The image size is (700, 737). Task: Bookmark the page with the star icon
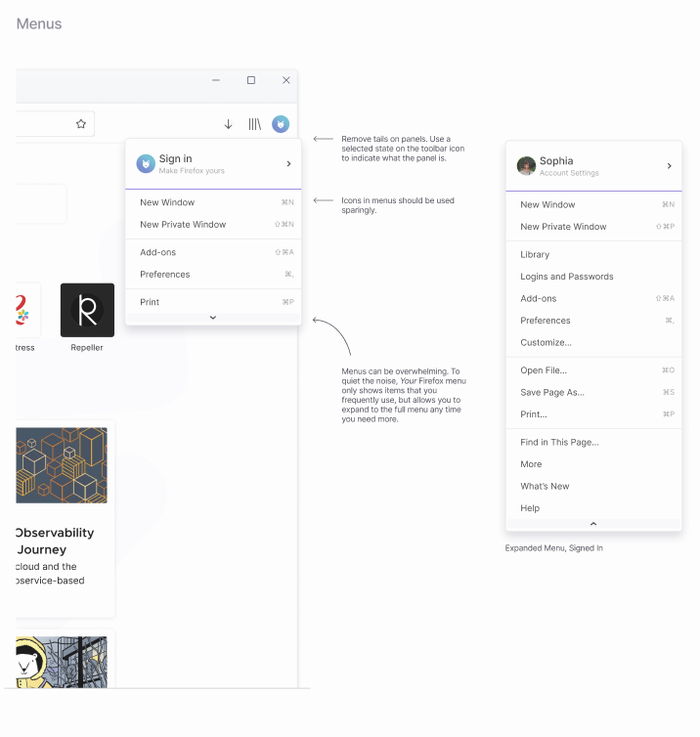(x=81, y=124)
